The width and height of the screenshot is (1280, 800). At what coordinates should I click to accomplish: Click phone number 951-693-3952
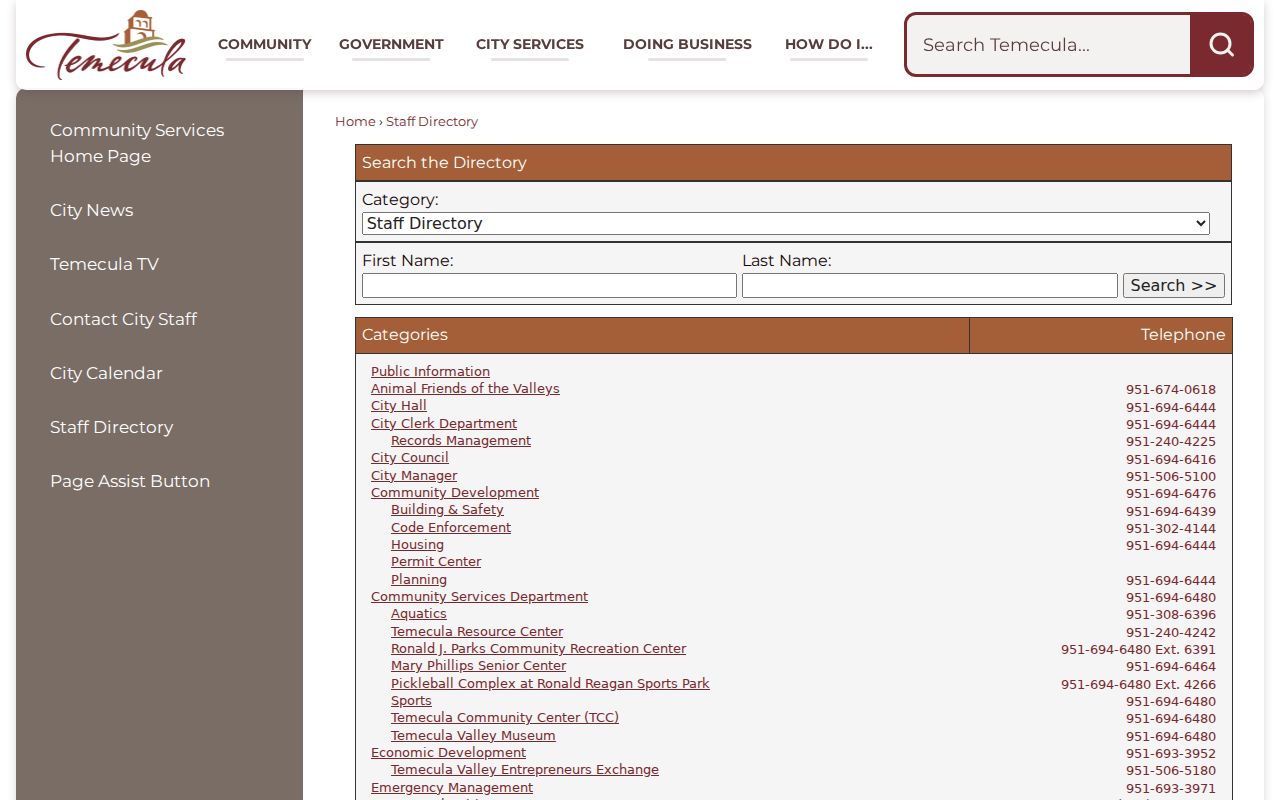[x=1171, y=753]
